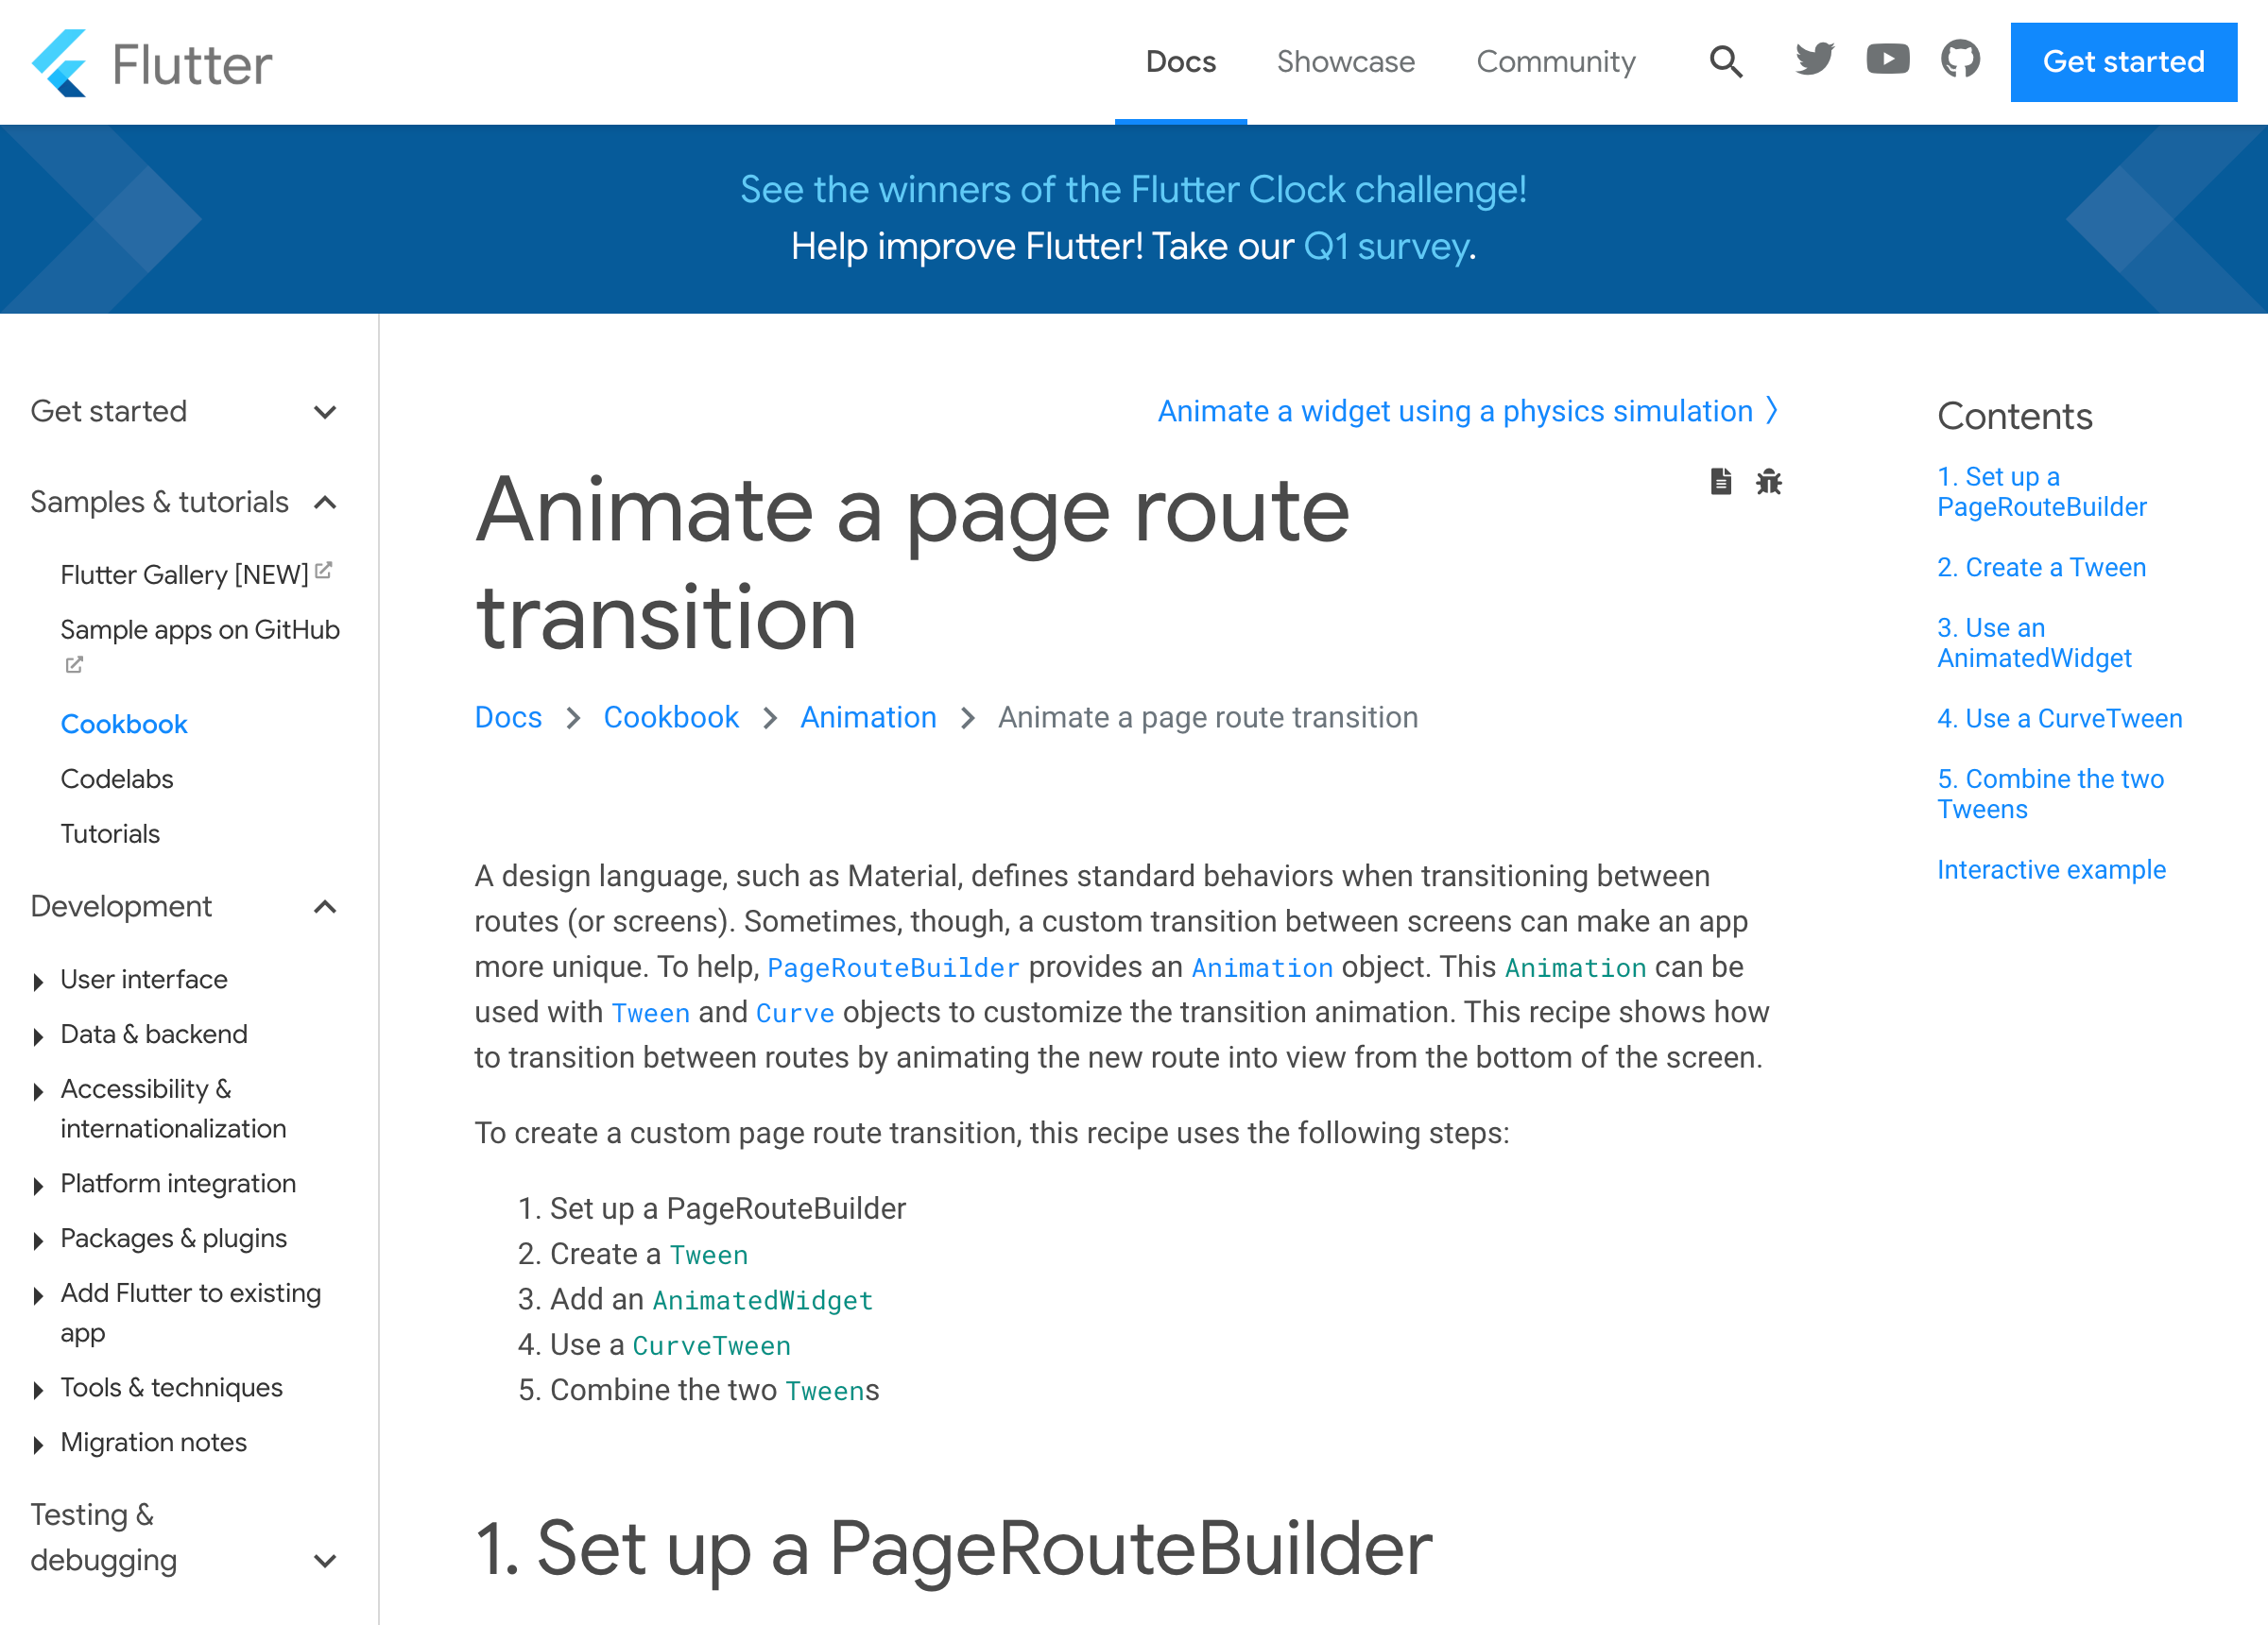The height and width of the screenshot is (1625, 2268).
Task: Expand the Testing & debugging section
Action: point(325,1560)
